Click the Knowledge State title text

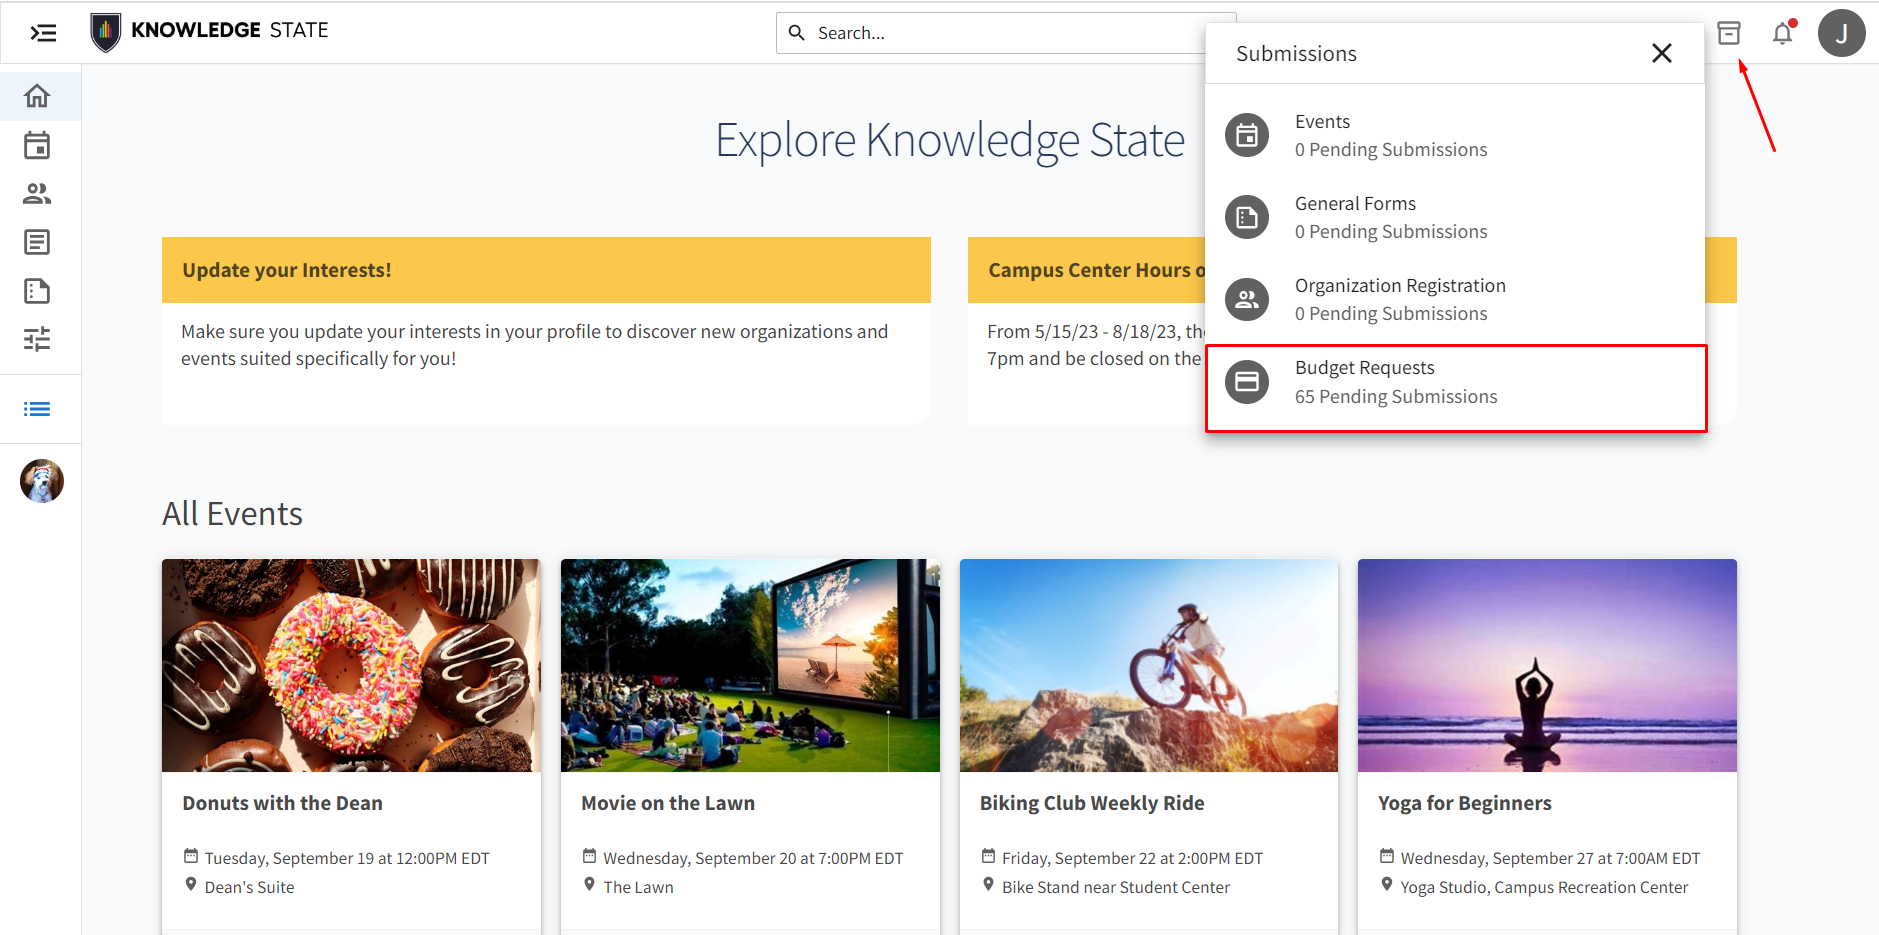(230, 30)
